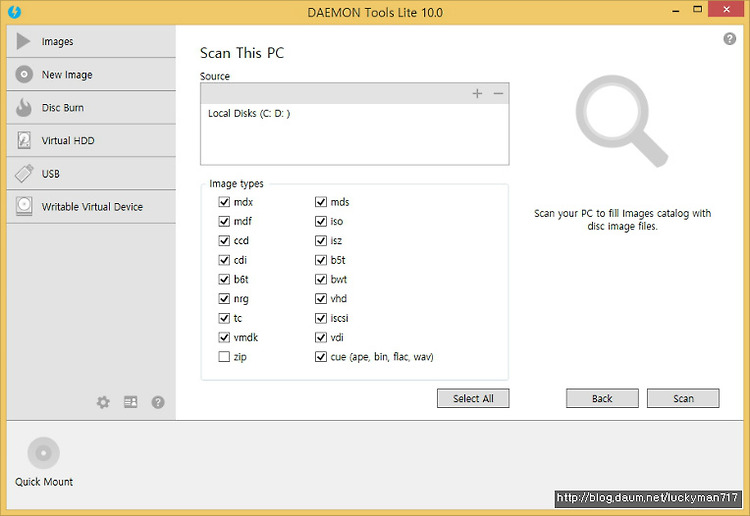Click the Writable Virtual Device icon

(x=24, y=206)
